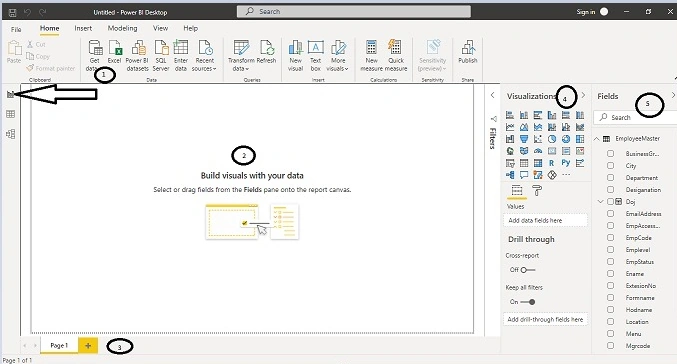Image resolution: width=677 pixels, height=364 pixels.
Task: Turn on the Cross-report toggle
Action: click(528, 270)
